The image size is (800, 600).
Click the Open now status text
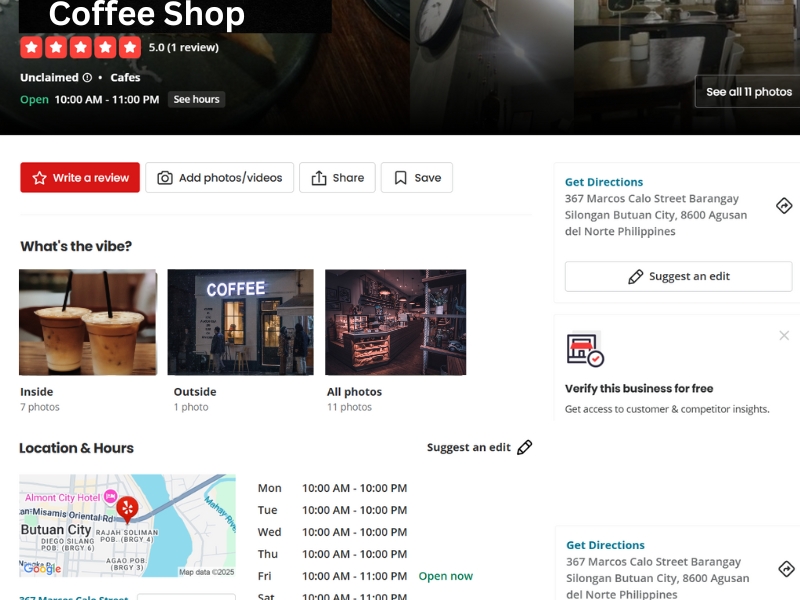[445, 577]
